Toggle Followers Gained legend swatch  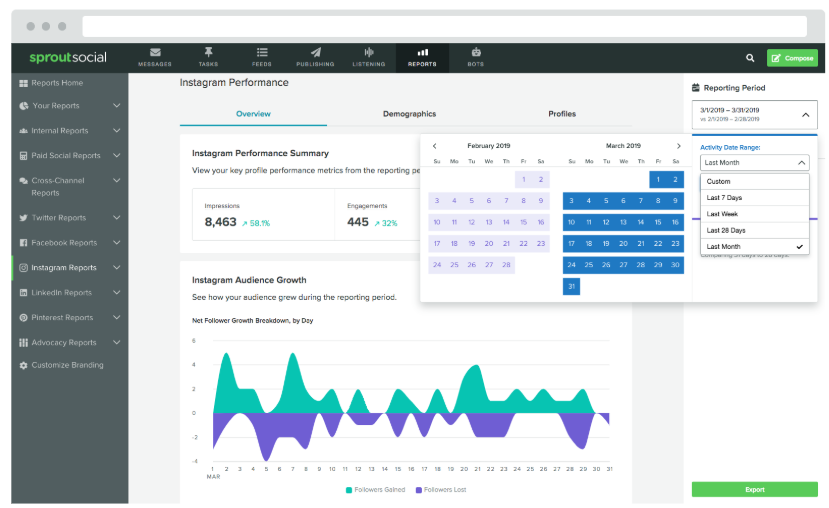click(x=349, y=490)
